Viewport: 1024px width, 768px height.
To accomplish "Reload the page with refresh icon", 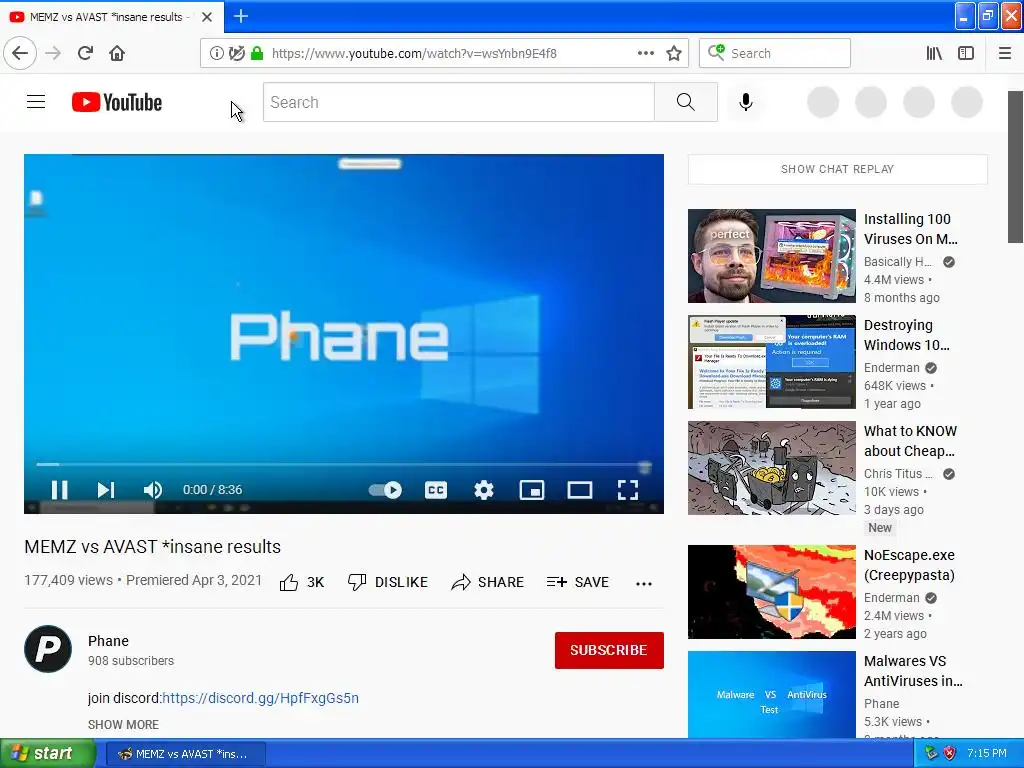I will (x=85, y=53).
